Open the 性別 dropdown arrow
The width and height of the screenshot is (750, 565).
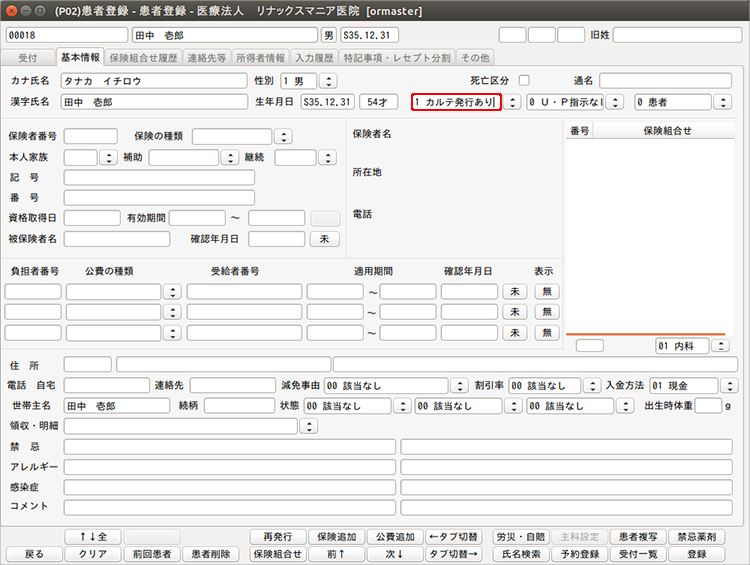tap(328, 81)
